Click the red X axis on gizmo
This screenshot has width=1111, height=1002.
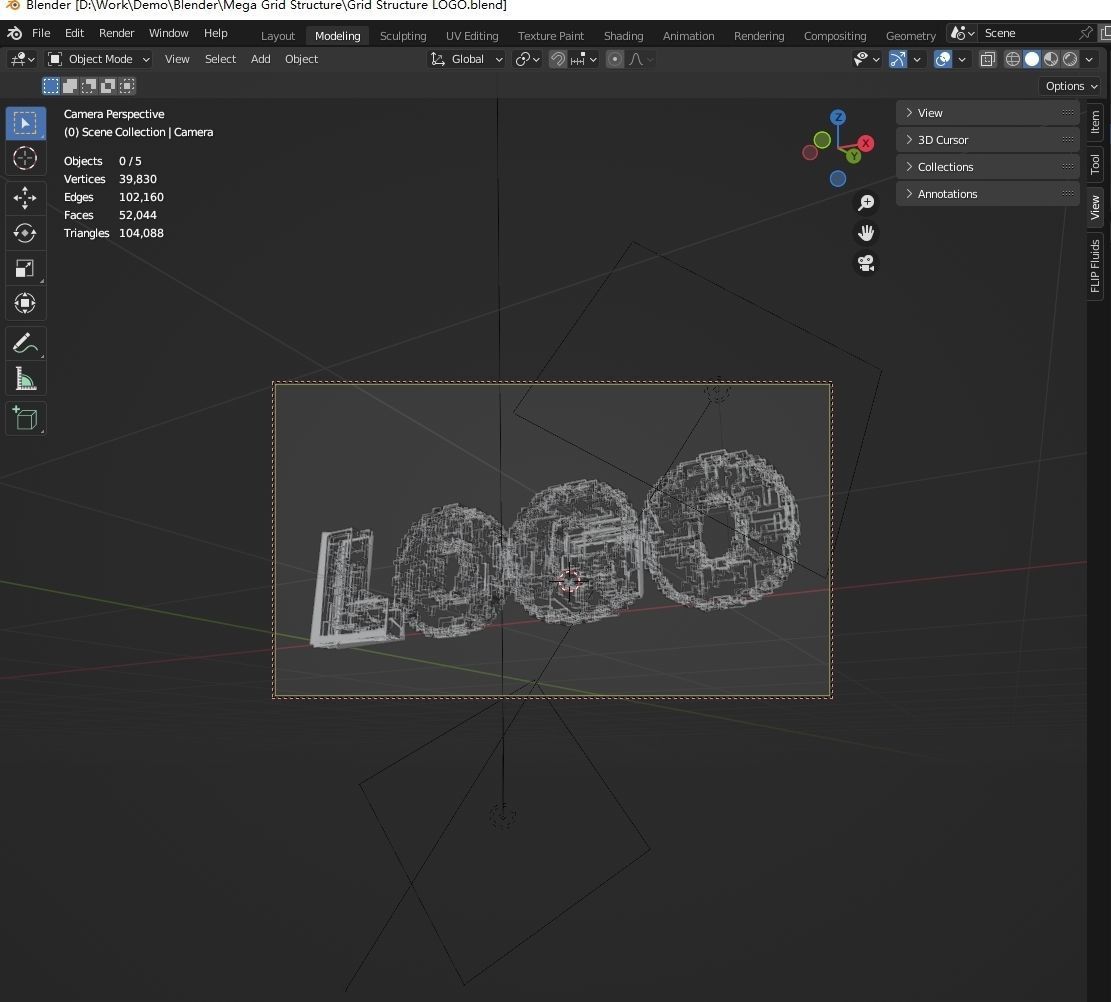click(x=865, y=143)
